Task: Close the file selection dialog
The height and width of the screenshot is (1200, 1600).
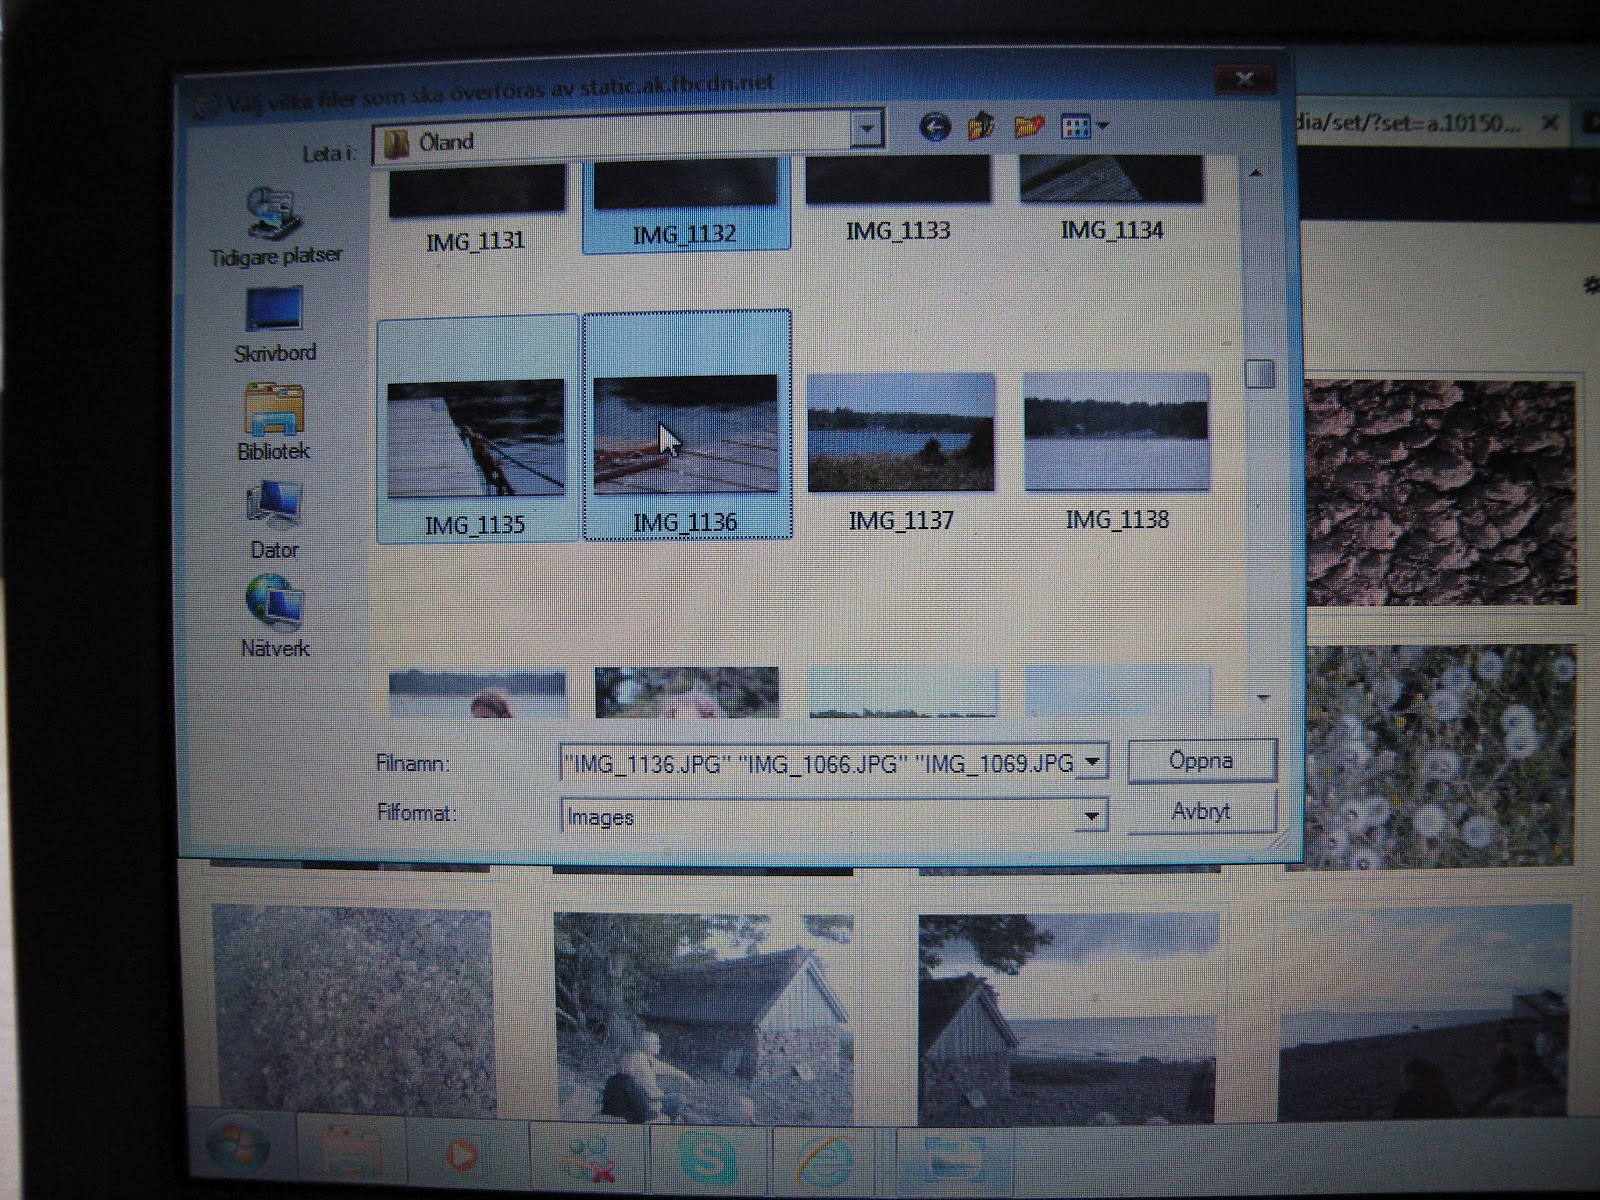Action: click(x=1244, y=79)
